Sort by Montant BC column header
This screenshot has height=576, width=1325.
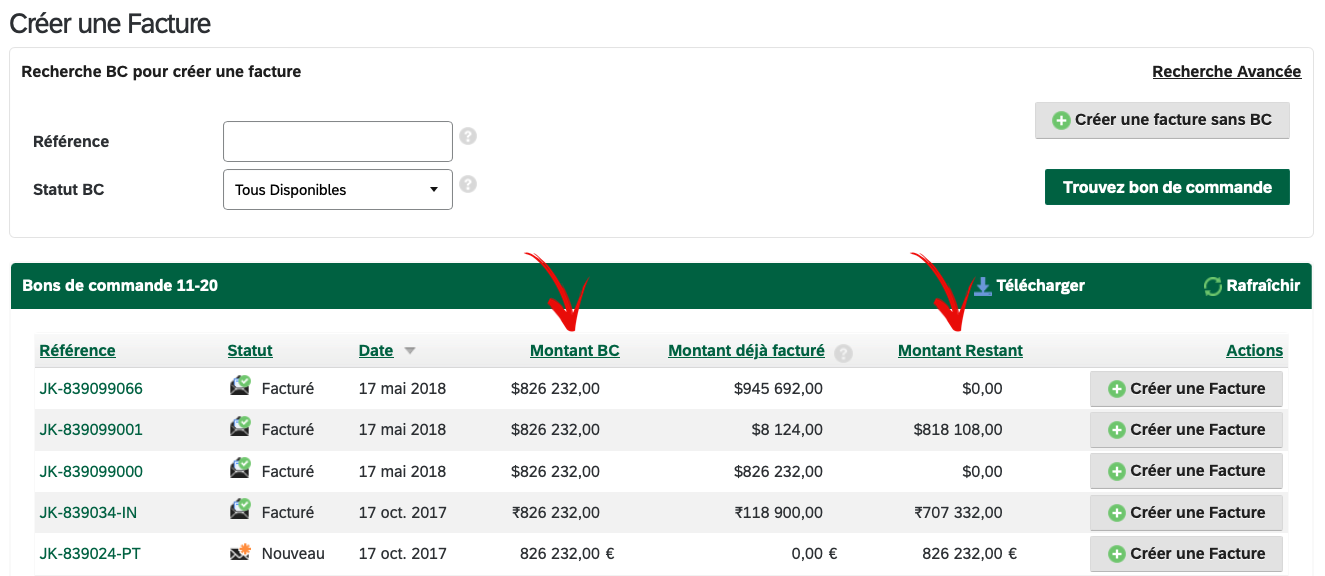click(x=575, y=351)
